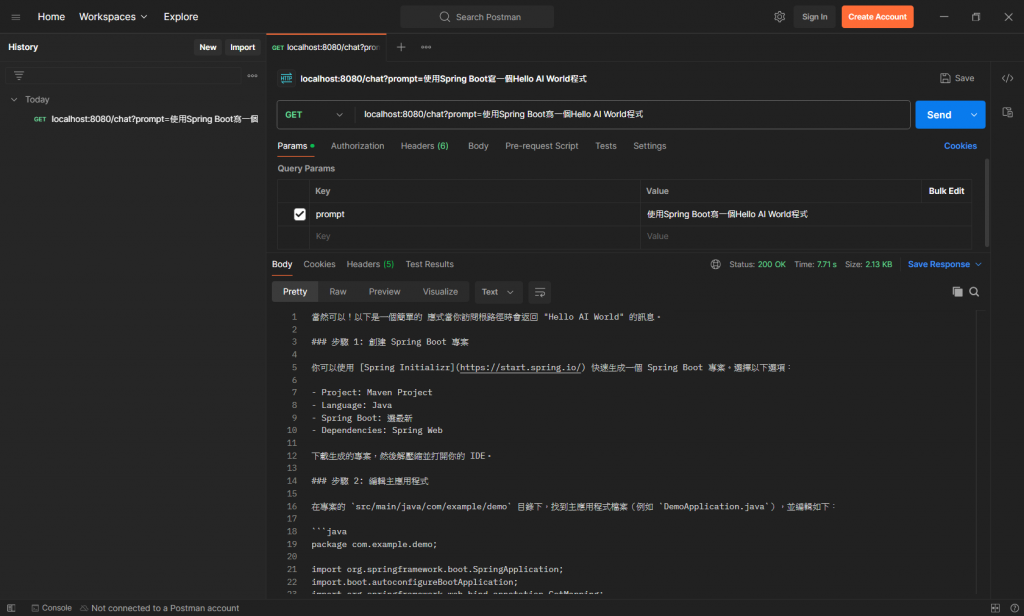Click the Create Account button

tap(877, 17)
